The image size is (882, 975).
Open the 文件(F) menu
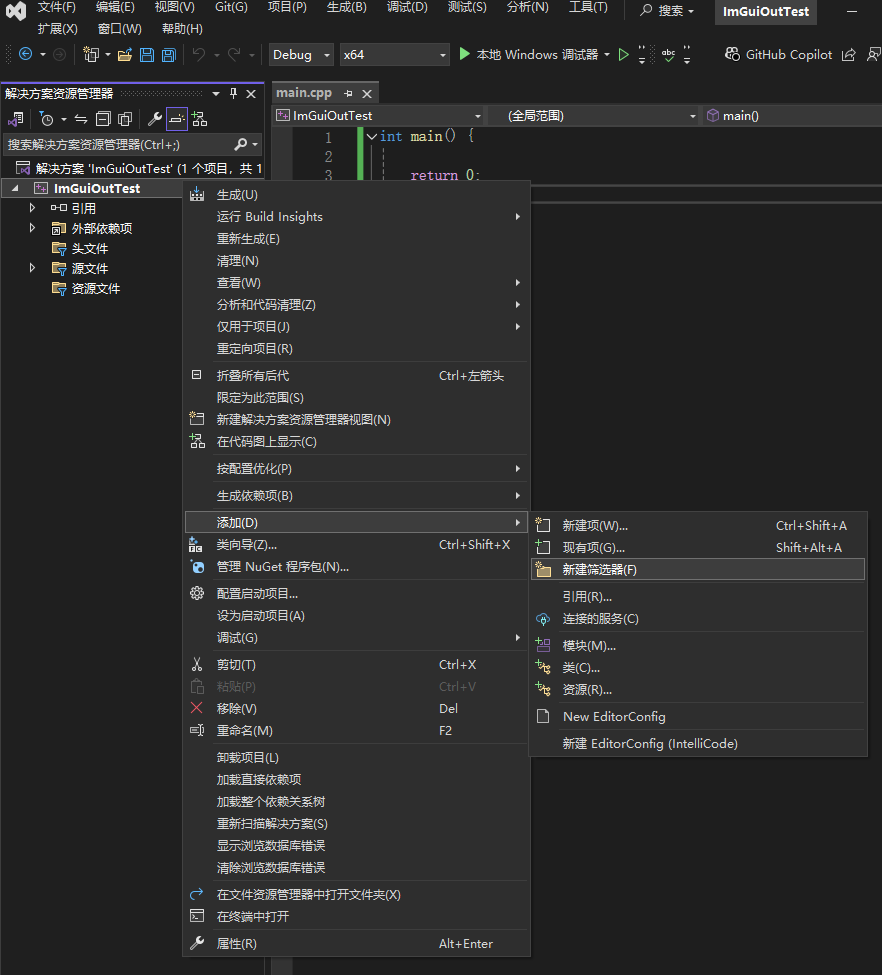tap(57, 7)
